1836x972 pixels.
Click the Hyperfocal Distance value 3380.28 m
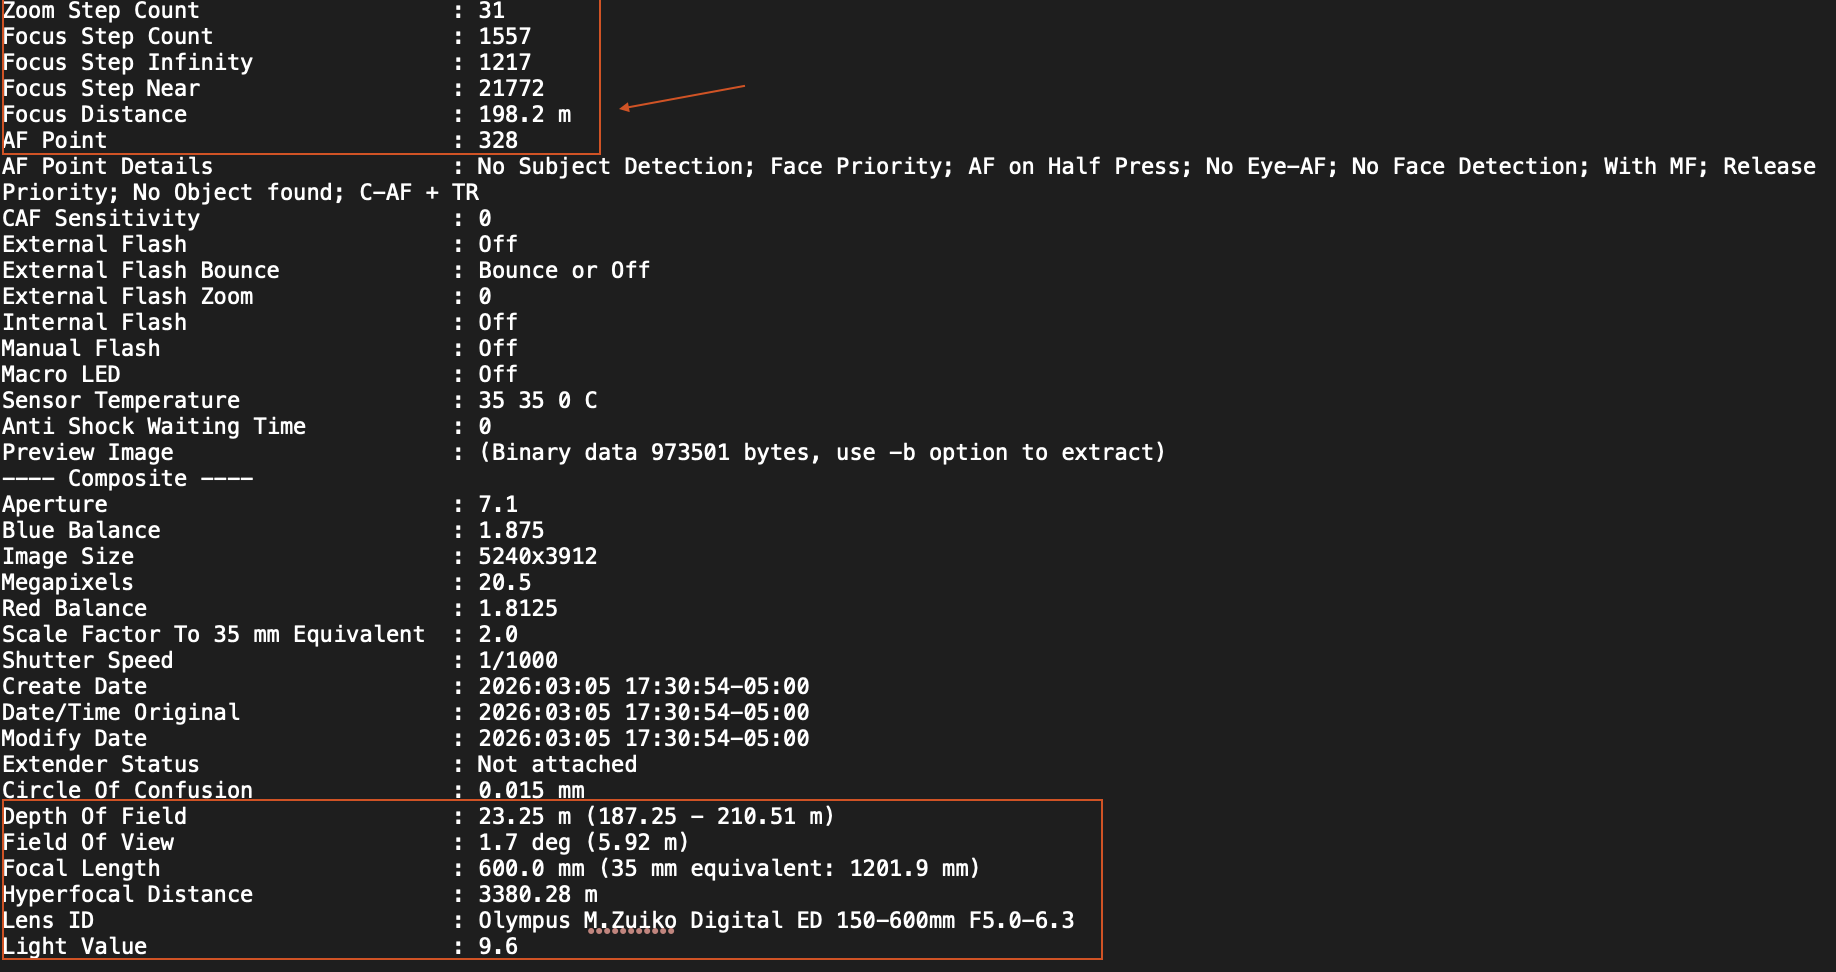pos(537,895)
